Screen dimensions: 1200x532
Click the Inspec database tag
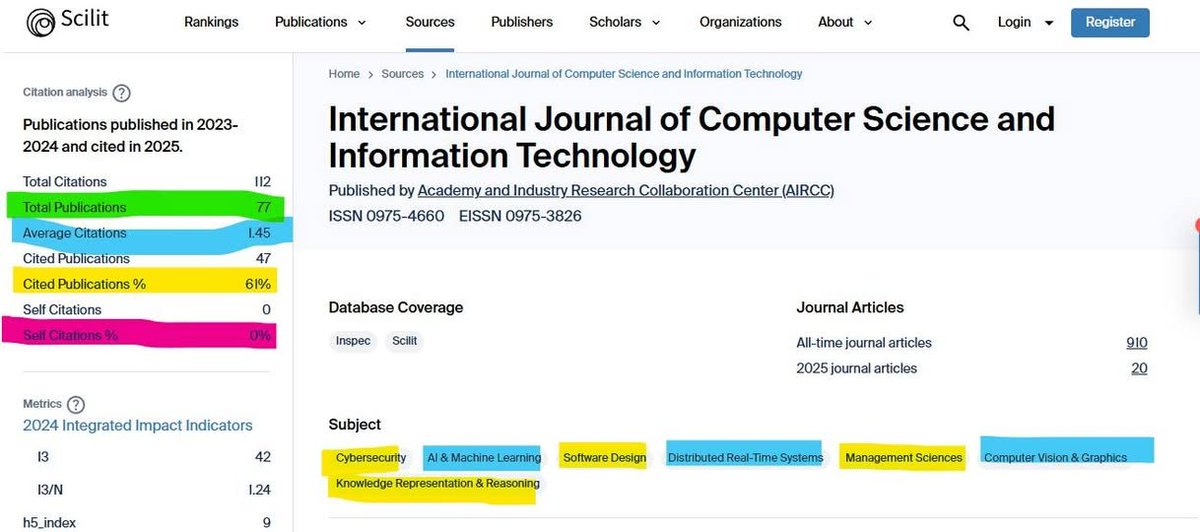[x=353, y=341]
